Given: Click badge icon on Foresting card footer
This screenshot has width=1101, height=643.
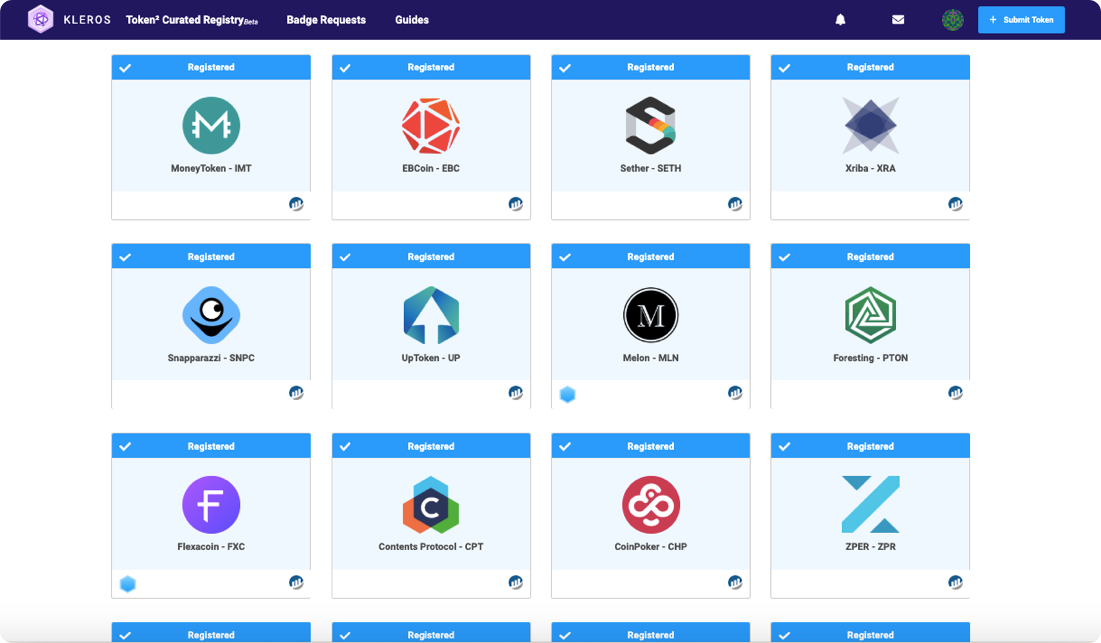Looking at the screenshot, I should 956,393.
